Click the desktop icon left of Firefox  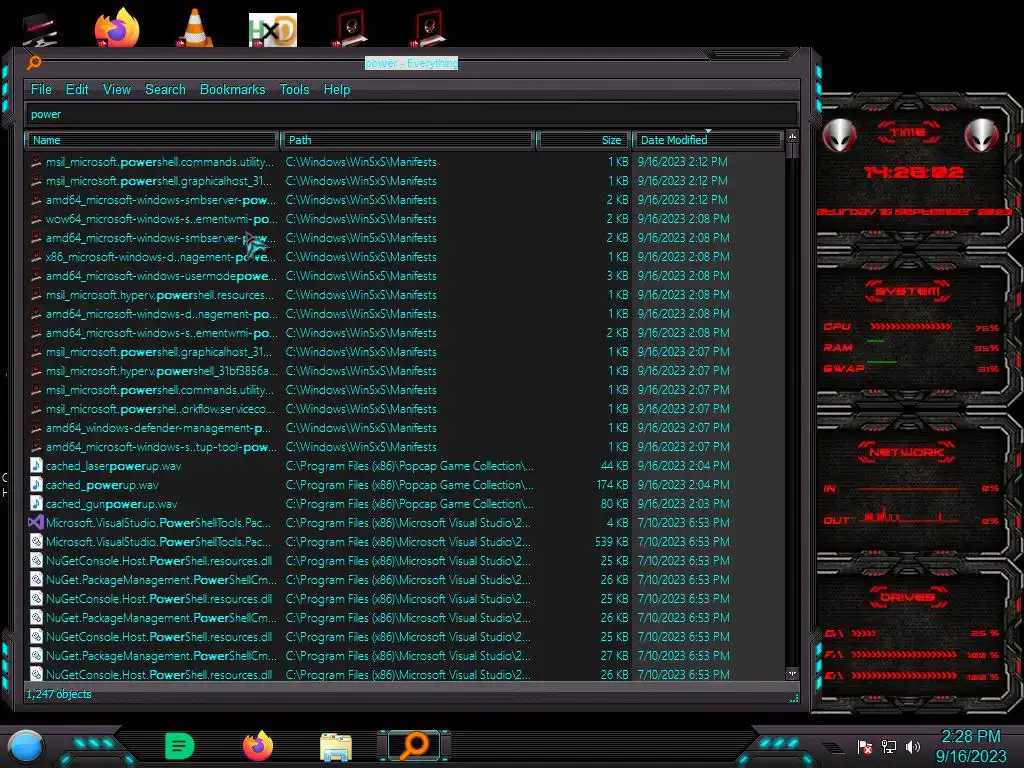tap(39, 30)
